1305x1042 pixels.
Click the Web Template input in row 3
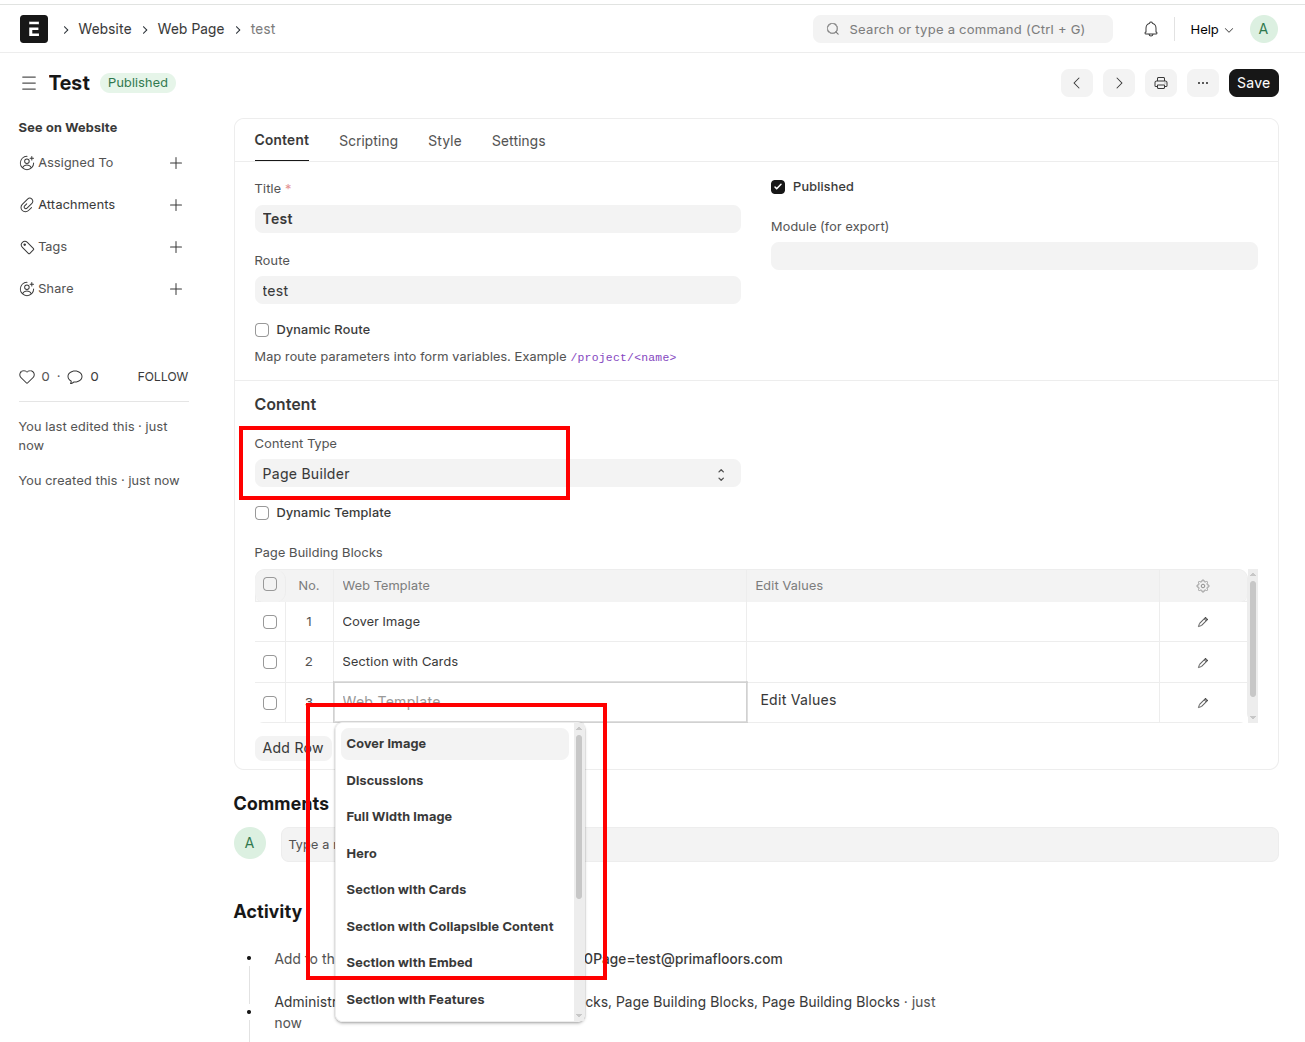(540, 702)
